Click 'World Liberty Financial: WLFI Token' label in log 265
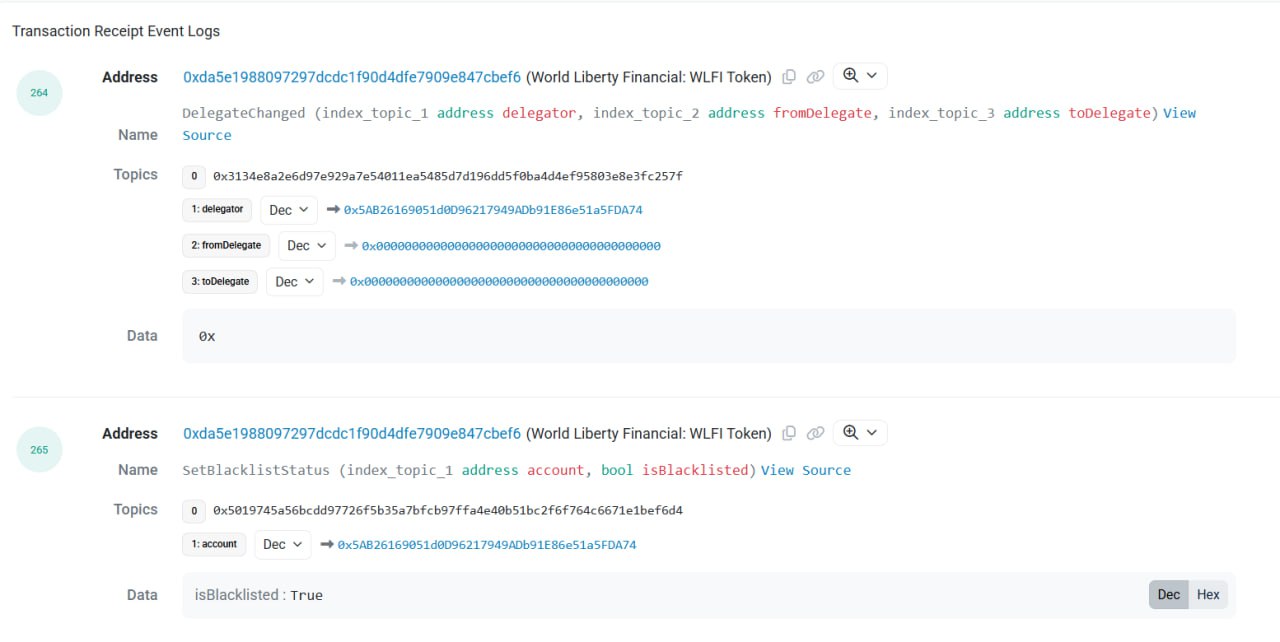The image size is (1280, 642). click(x=649, y=434)
